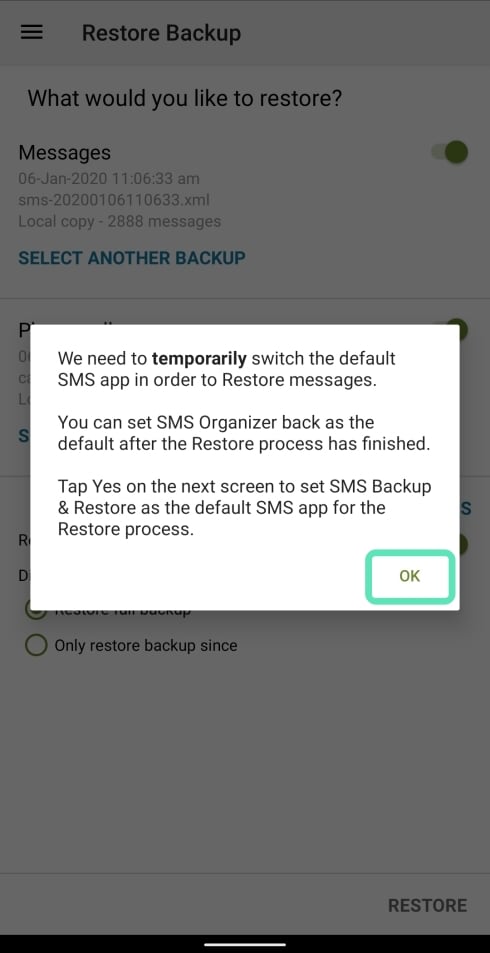Toggle the switch peeking out beside the OK button
This screenshot has height=953, width=490.
(464, 545)
